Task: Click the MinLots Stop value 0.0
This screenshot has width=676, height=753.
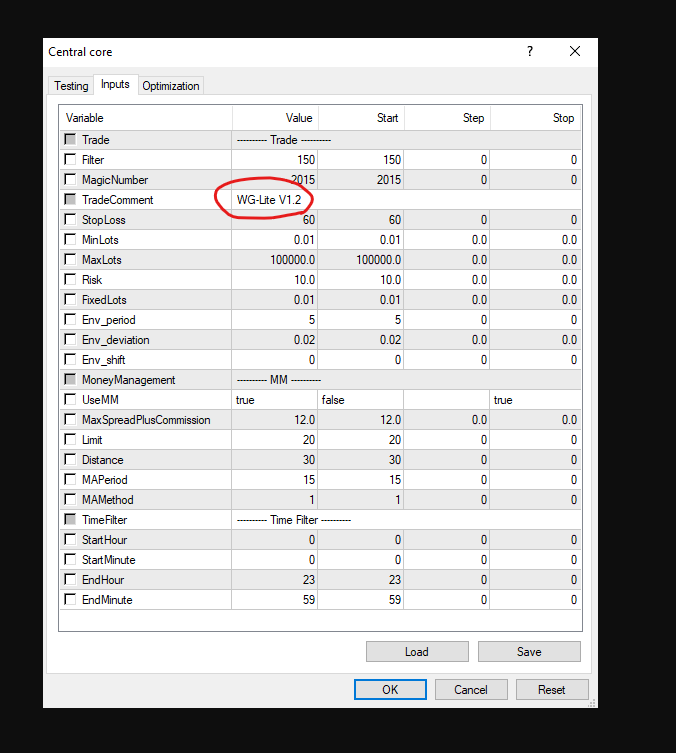Action: point(535,240)
